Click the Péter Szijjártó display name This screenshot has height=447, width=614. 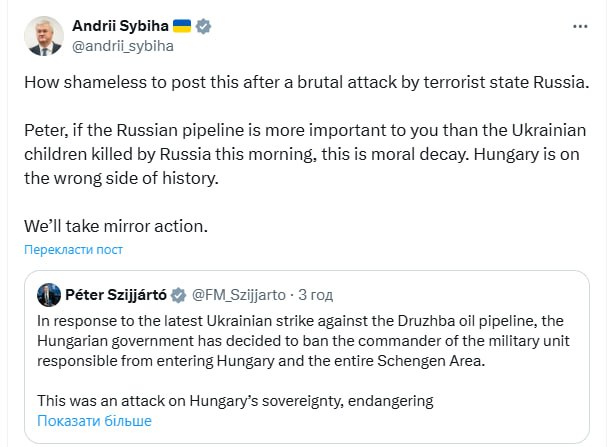[x=116, y=295]
